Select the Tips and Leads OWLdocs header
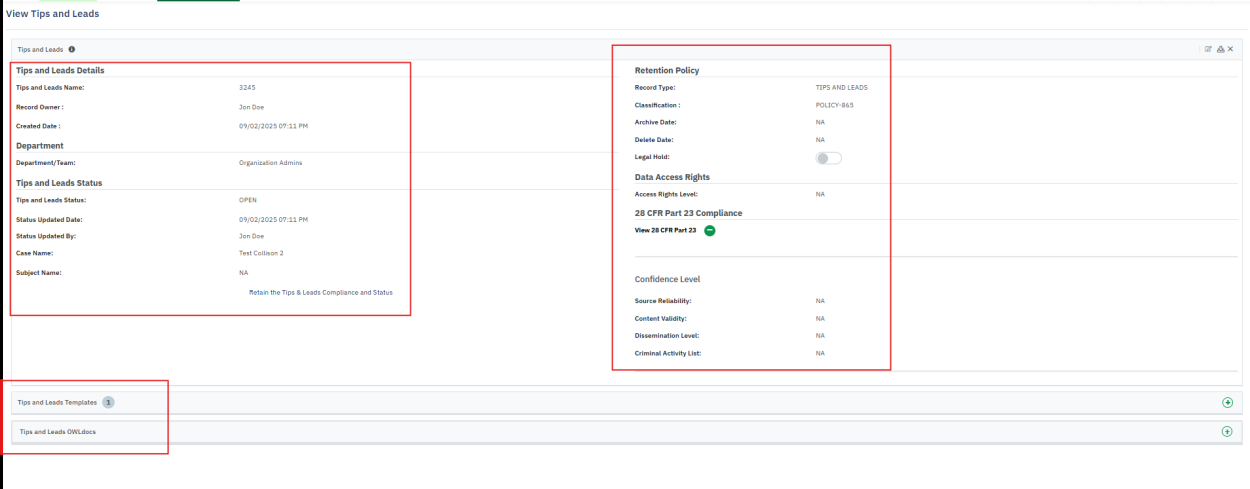This screenshot has height=489, width=1250. [x=58, y=432]
